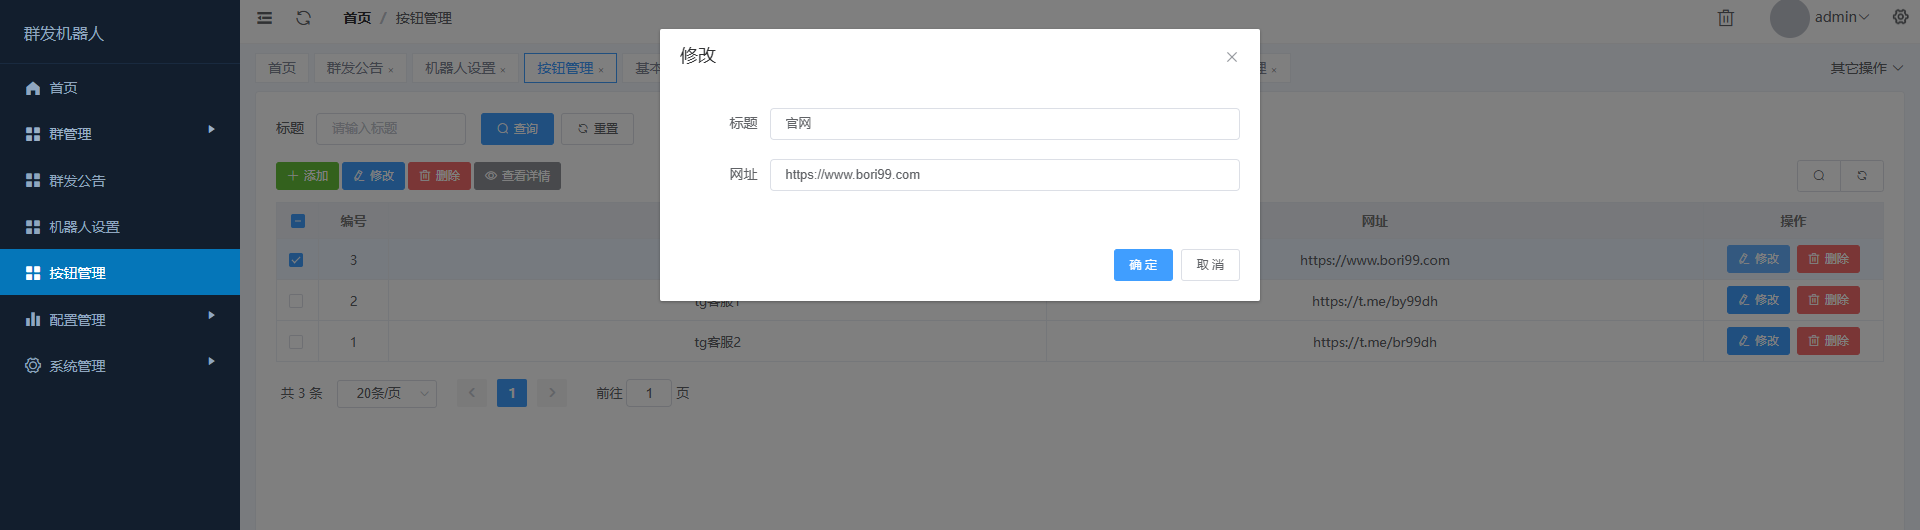The height and width of the screenshot is (530, 1920).
Task: Click the table search toggle icon
Action: click(1819, 176)
